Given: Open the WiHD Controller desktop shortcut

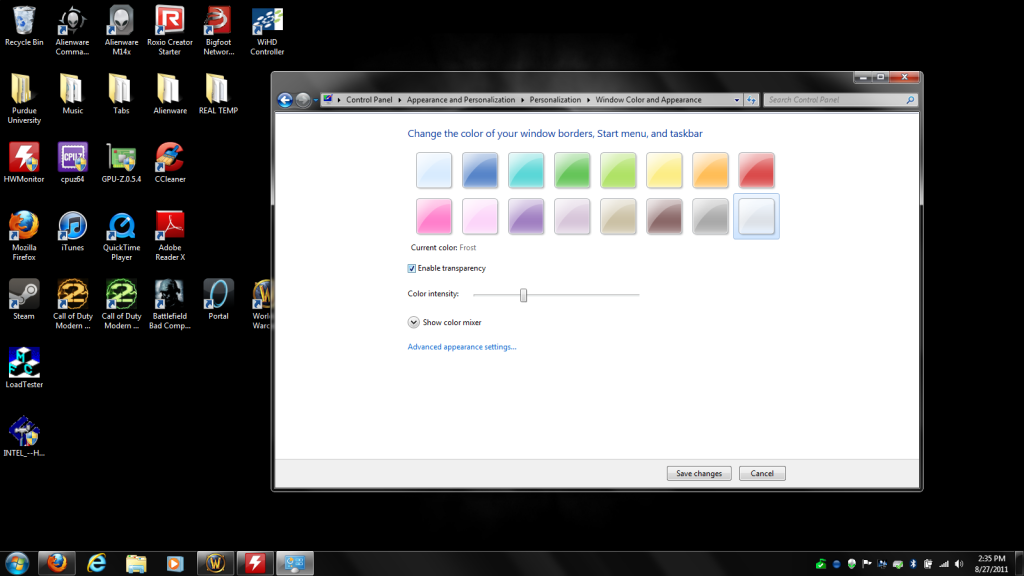Looking at the screenshot, I should click(267, 30).
